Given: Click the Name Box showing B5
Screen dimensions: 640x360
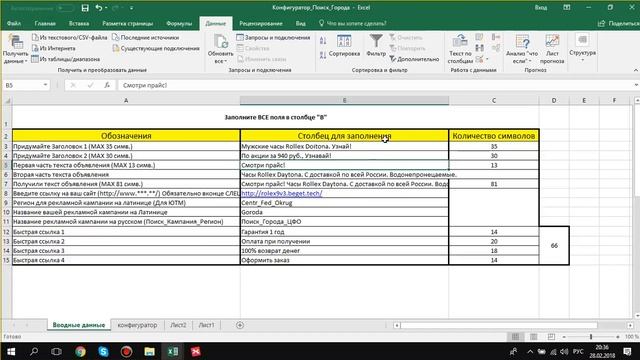Looking at the screenshot, I should pos(22,85).
